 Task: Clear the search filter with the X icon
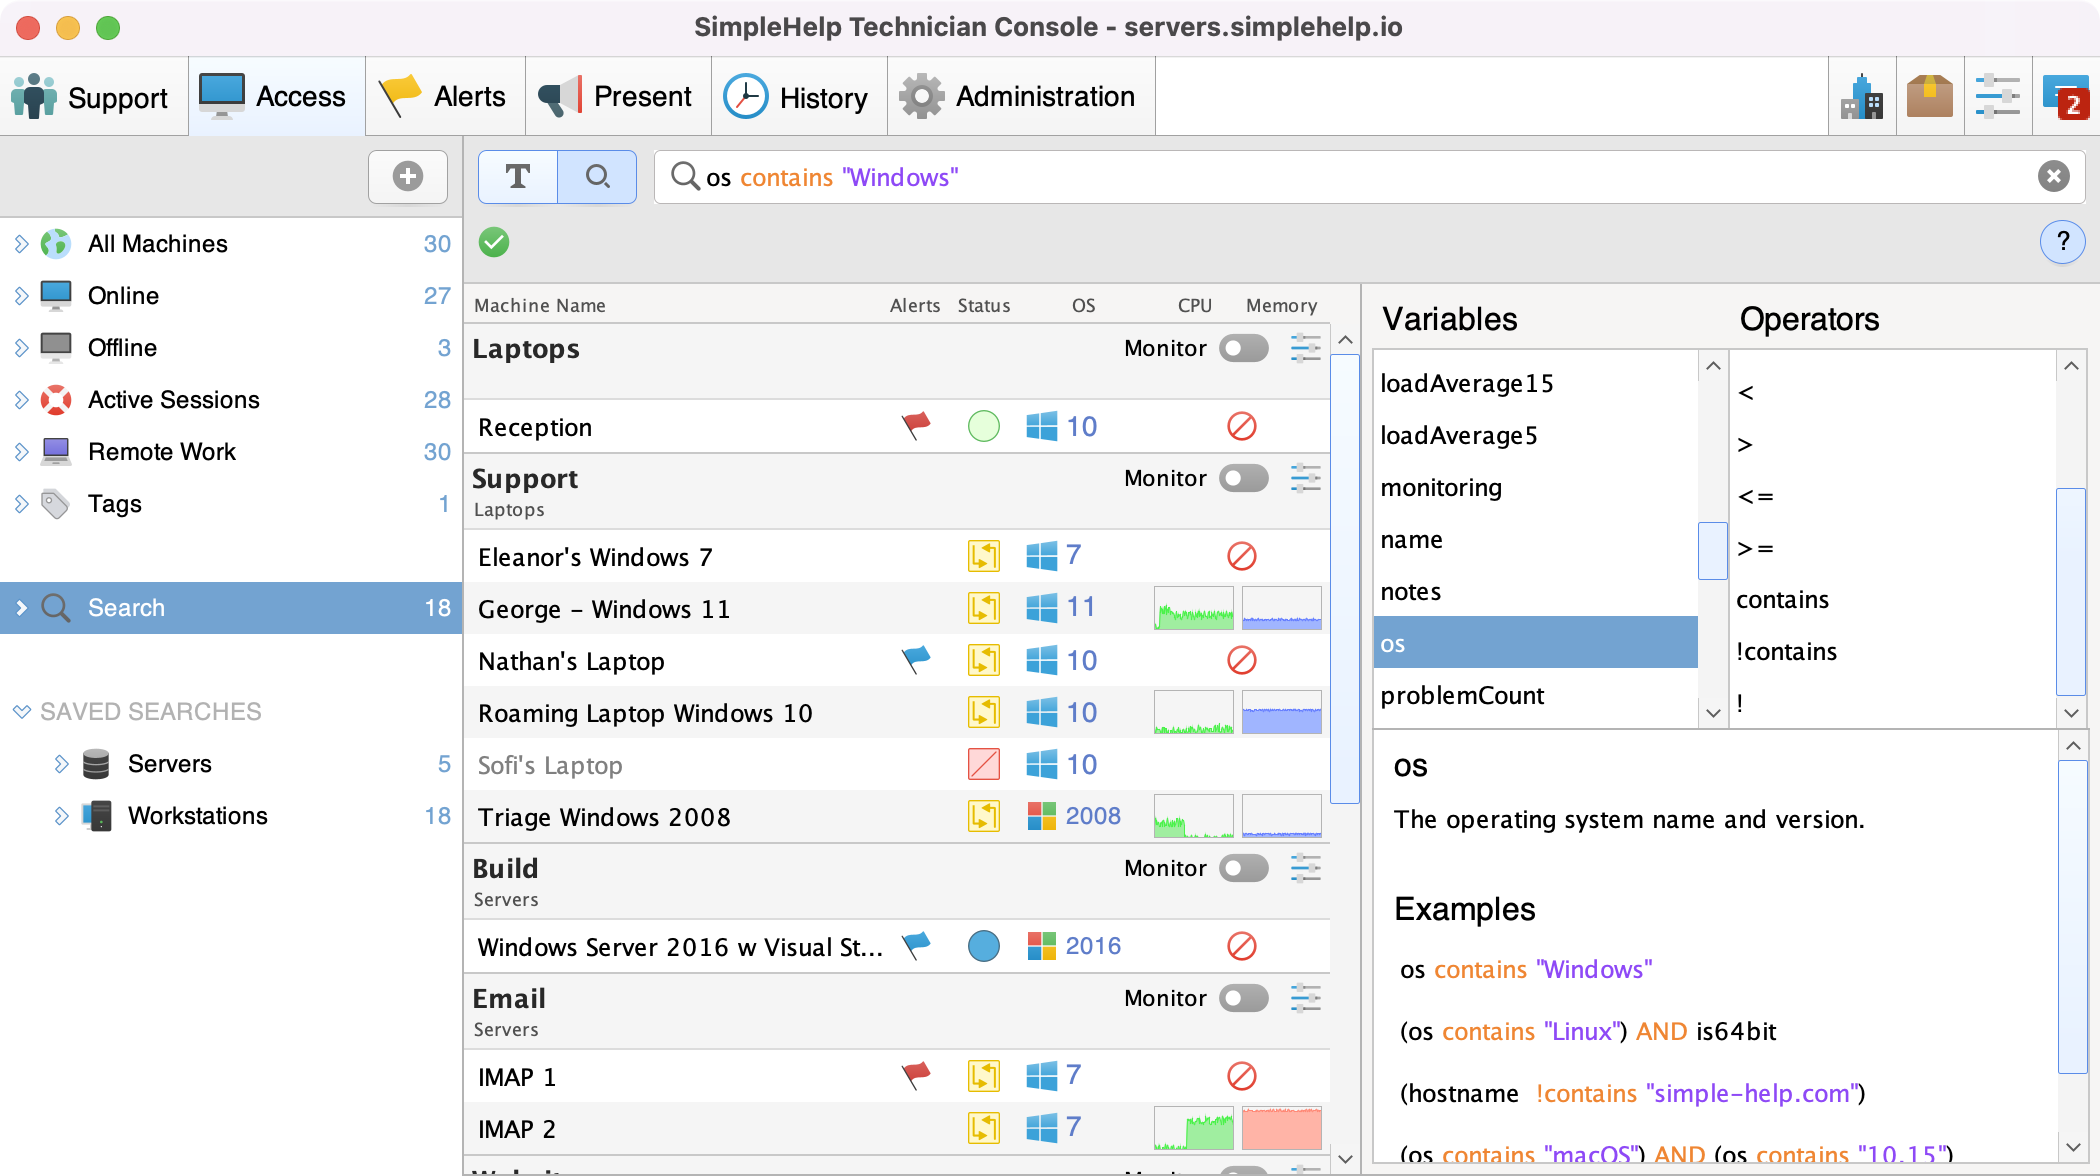click(x=2053, y=177)
